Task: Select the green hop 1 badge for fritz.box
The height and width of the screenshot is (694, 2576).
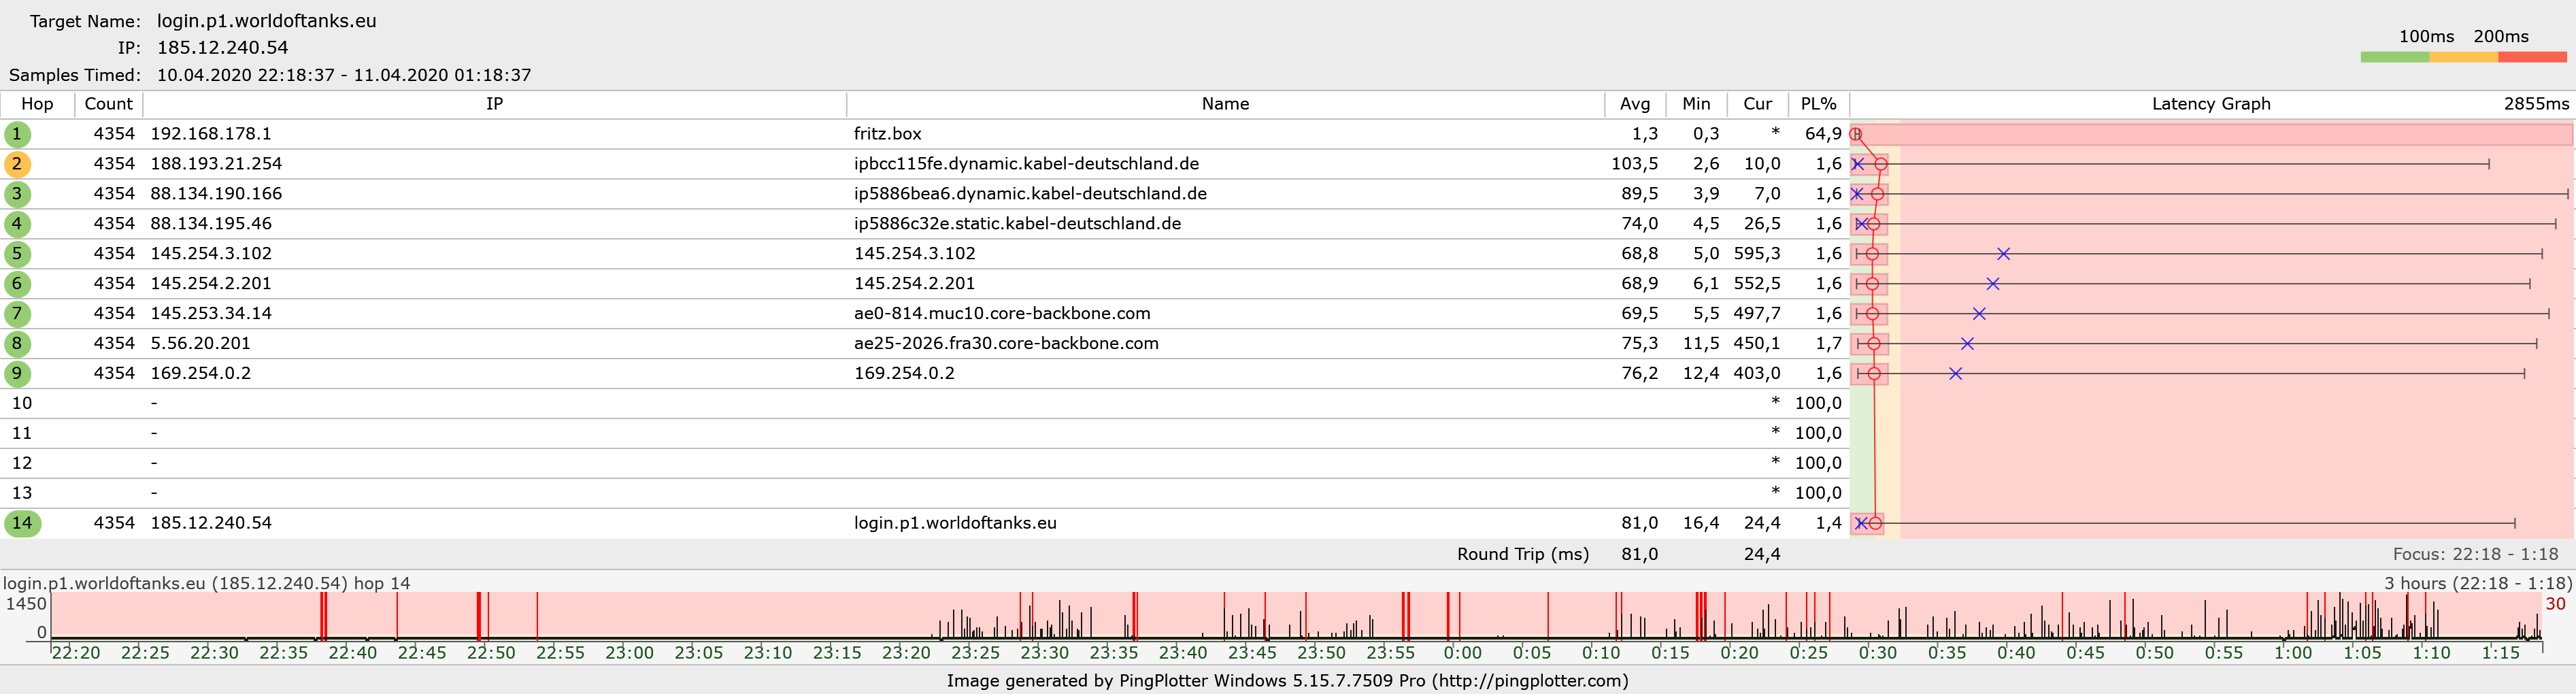Action: (x=17, y=133)
